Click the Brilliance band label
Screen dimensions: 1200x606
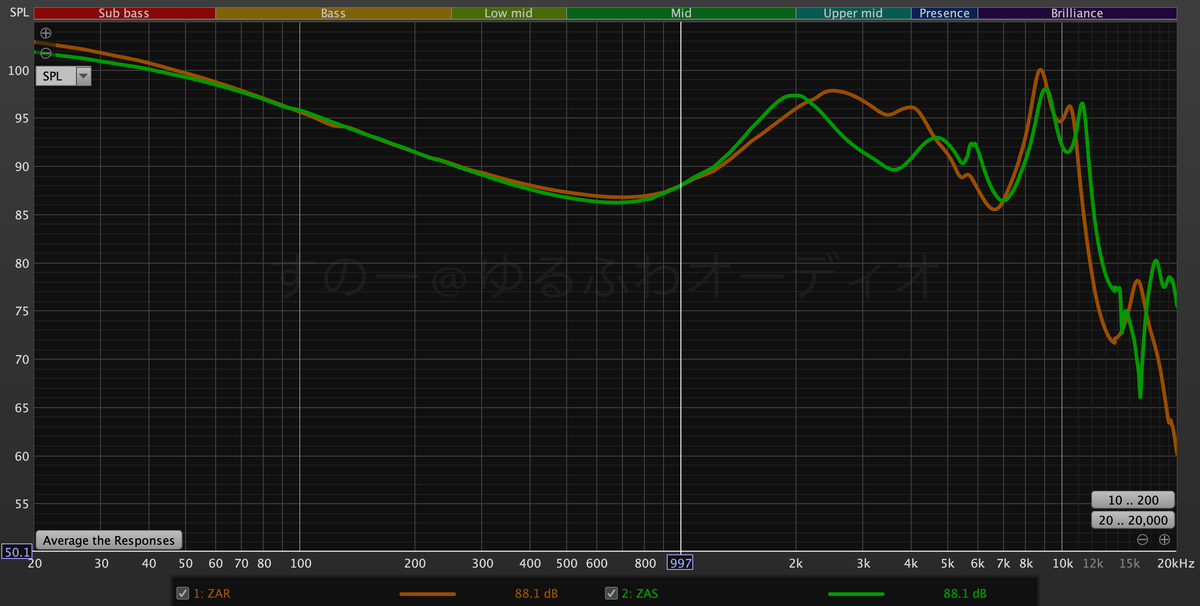[x=1077, y=13]
